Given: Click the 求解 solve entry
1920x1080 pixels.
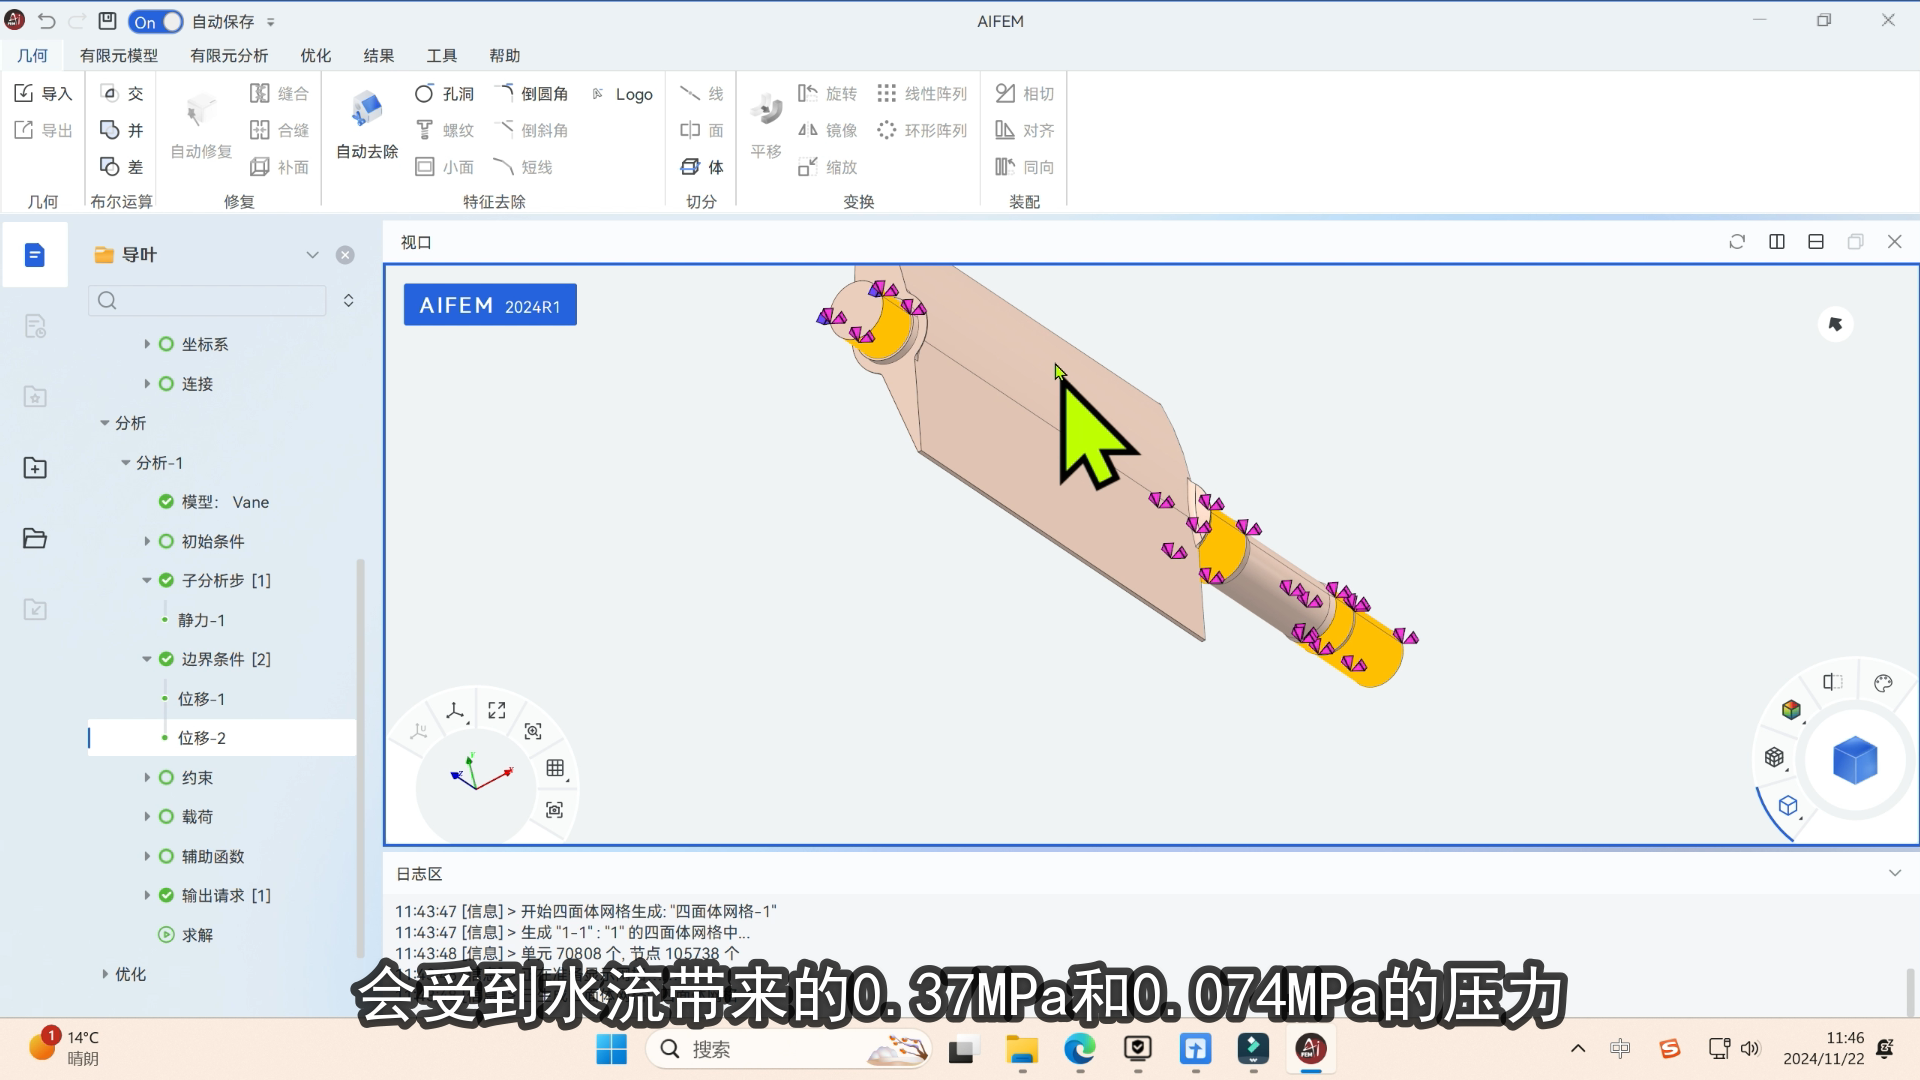Looking at the screenshot, I should click(x=197, y=934).
